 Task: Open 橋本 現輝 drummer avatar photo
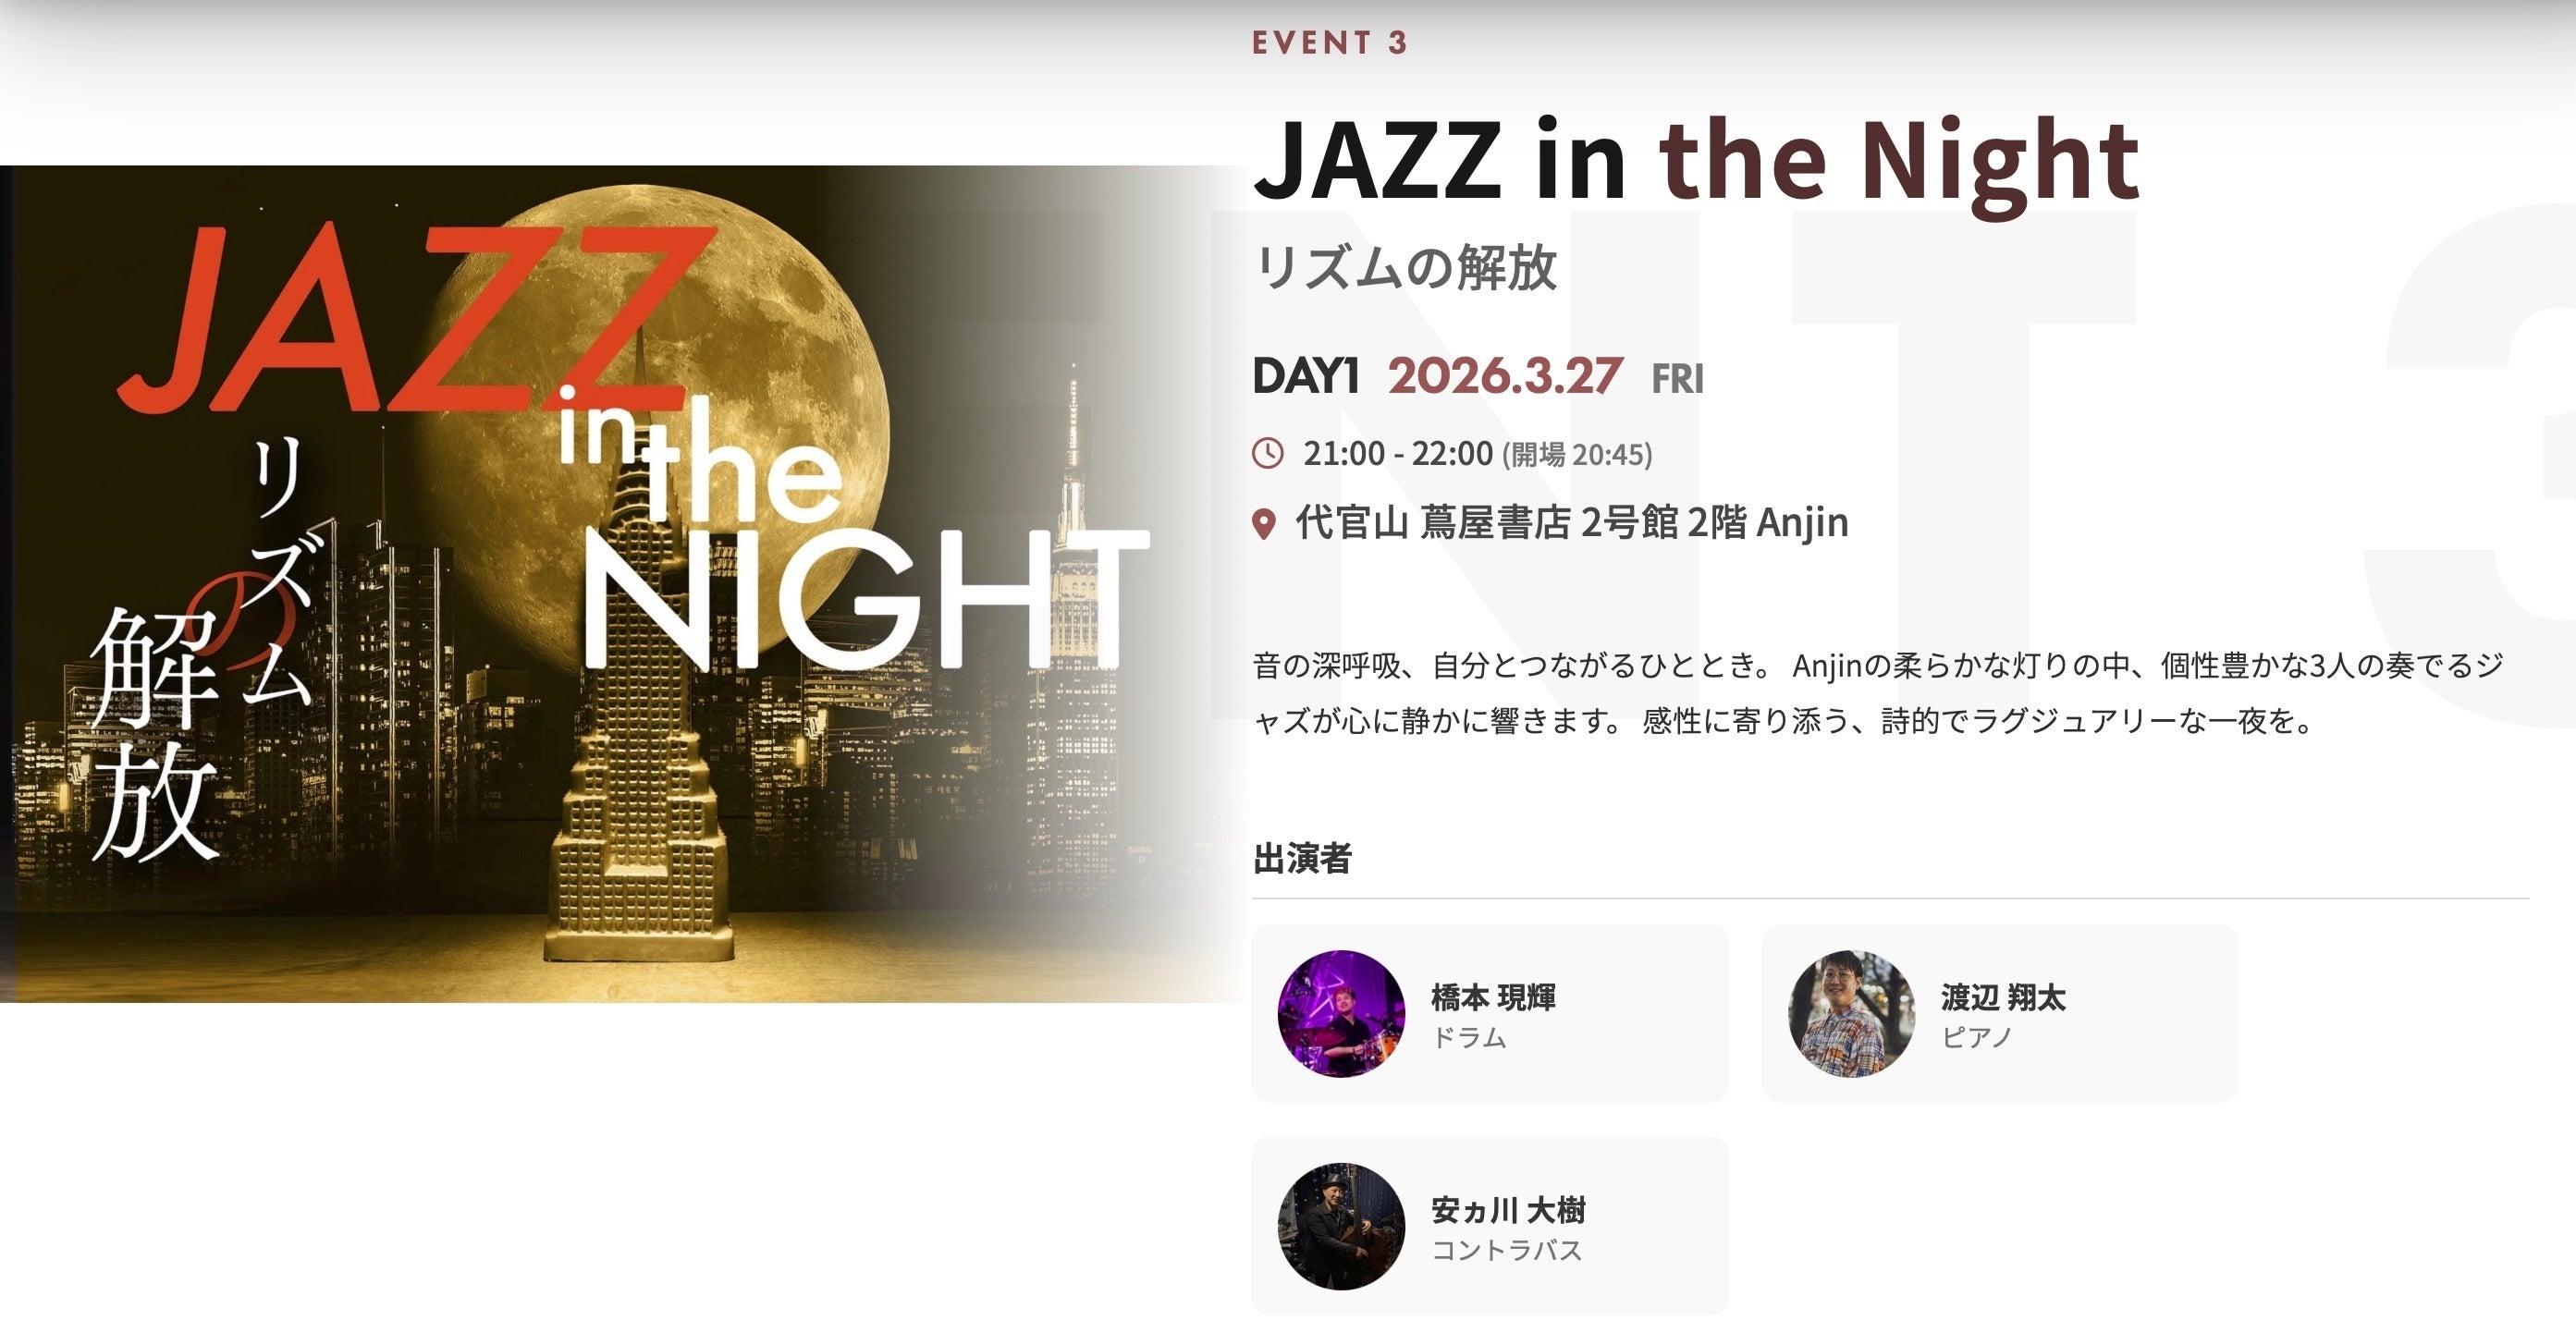pyautogui.click(x=1341, y=1013)
